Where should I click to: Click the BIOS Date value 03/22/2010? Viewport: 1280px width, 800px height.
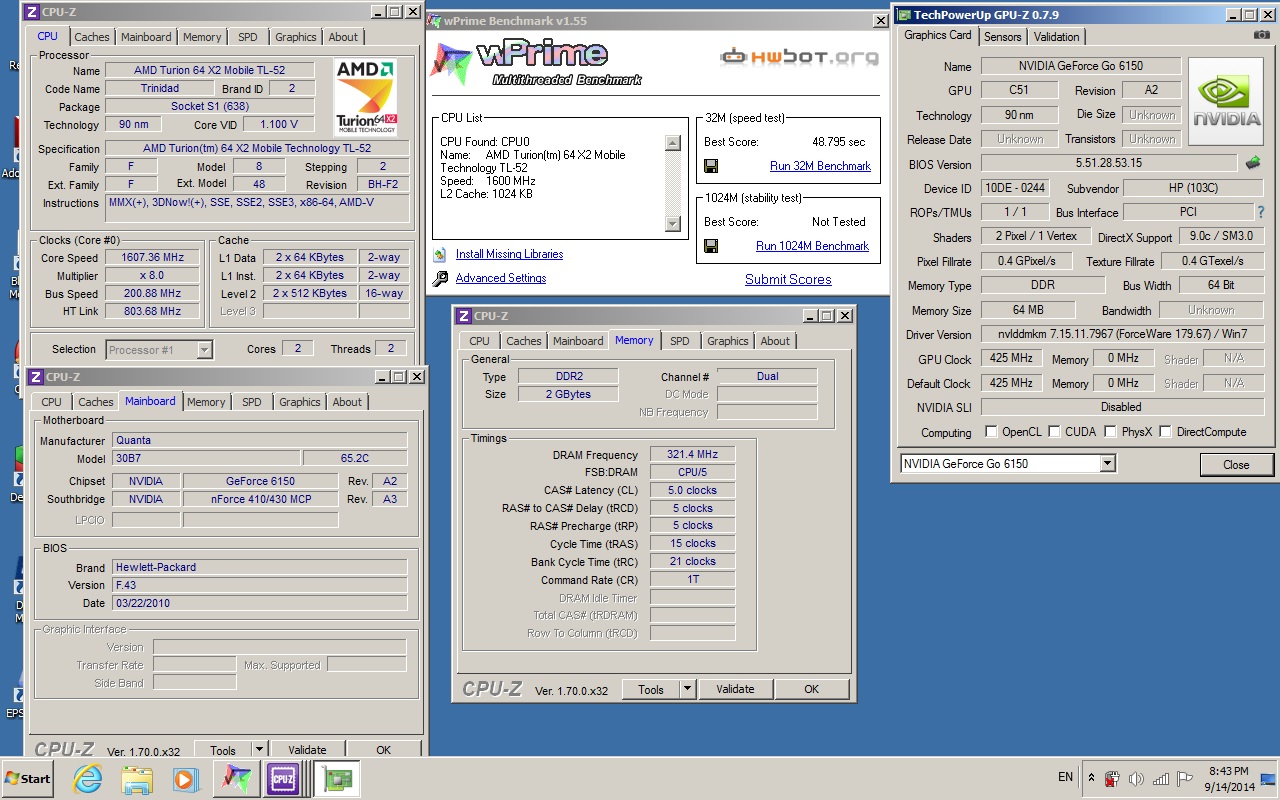pos(258,603)
